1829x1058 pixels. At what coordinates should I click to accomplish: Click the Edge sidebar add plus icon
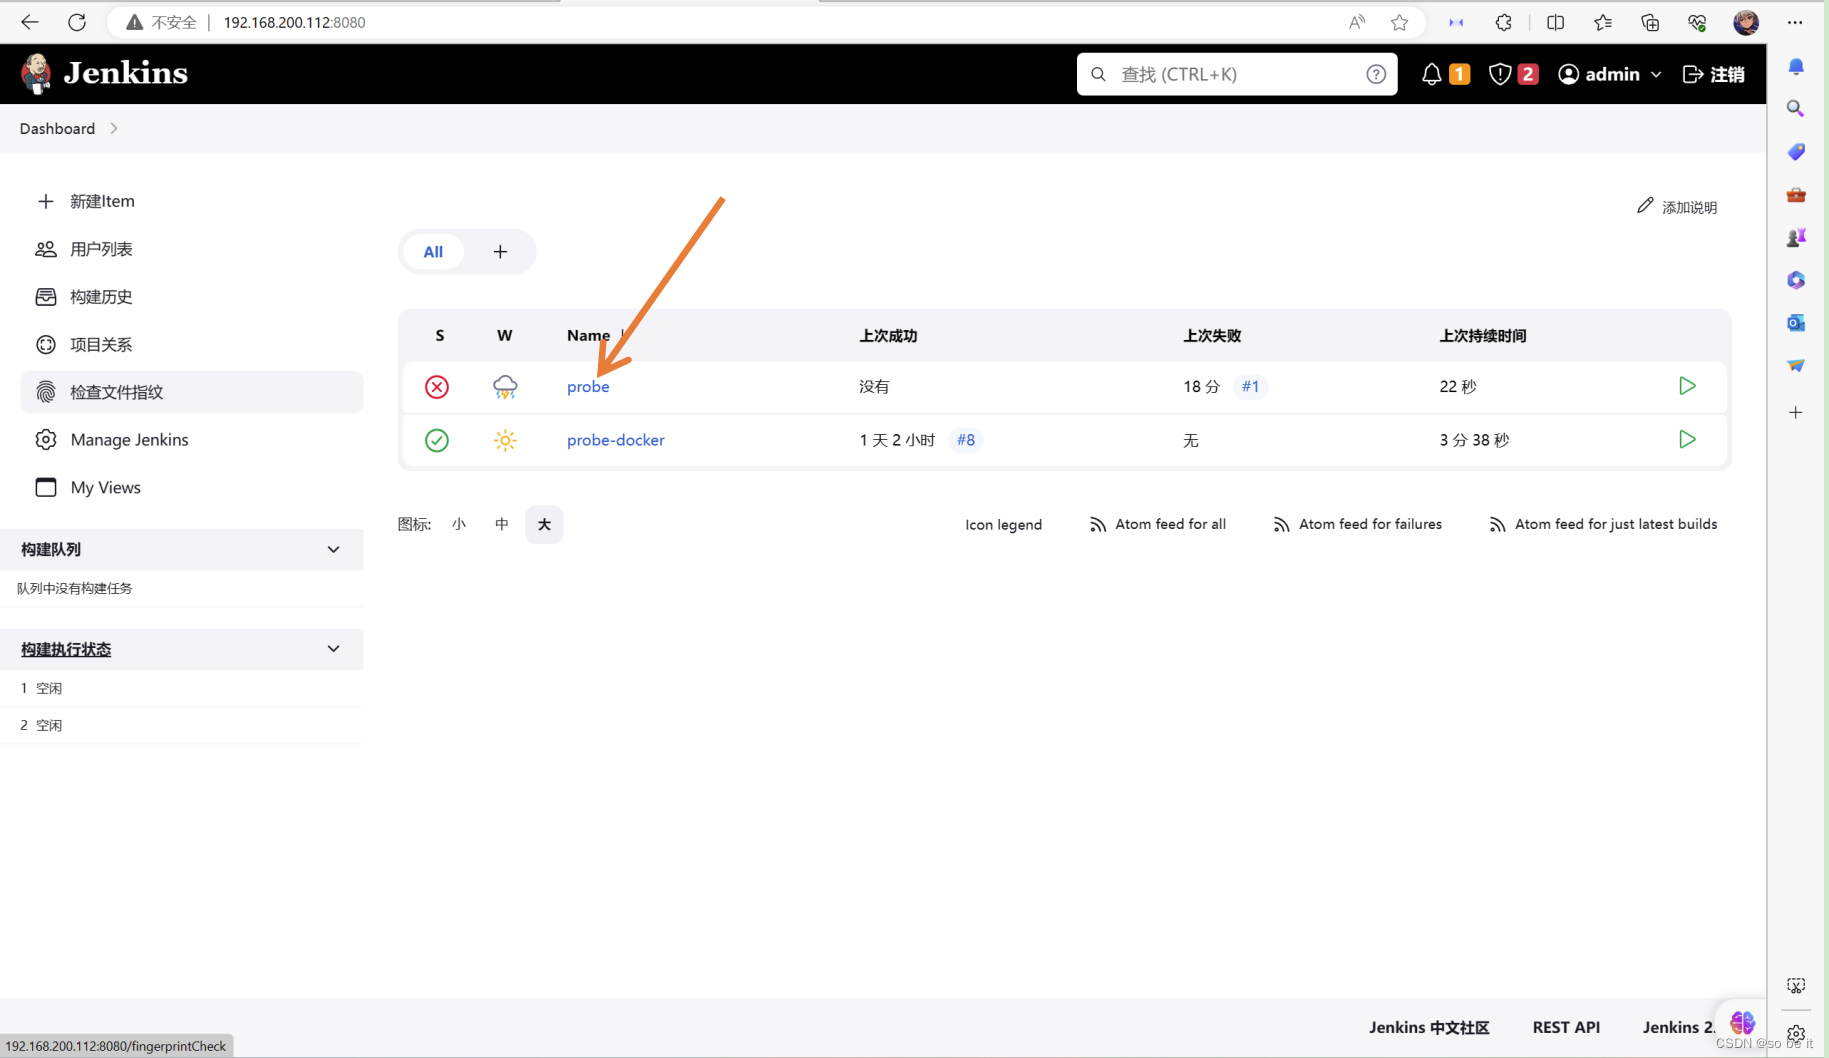pos(1796,412)
